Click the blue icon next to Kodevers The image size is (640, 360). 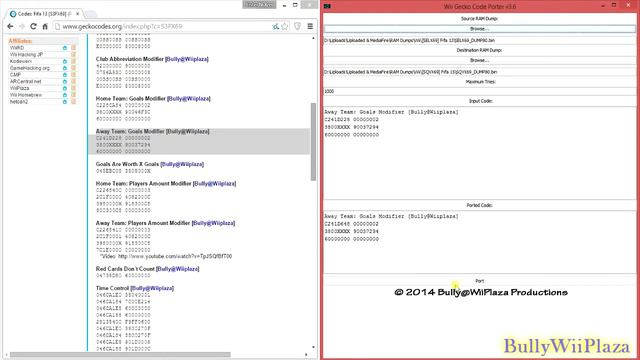coord(64,61)
